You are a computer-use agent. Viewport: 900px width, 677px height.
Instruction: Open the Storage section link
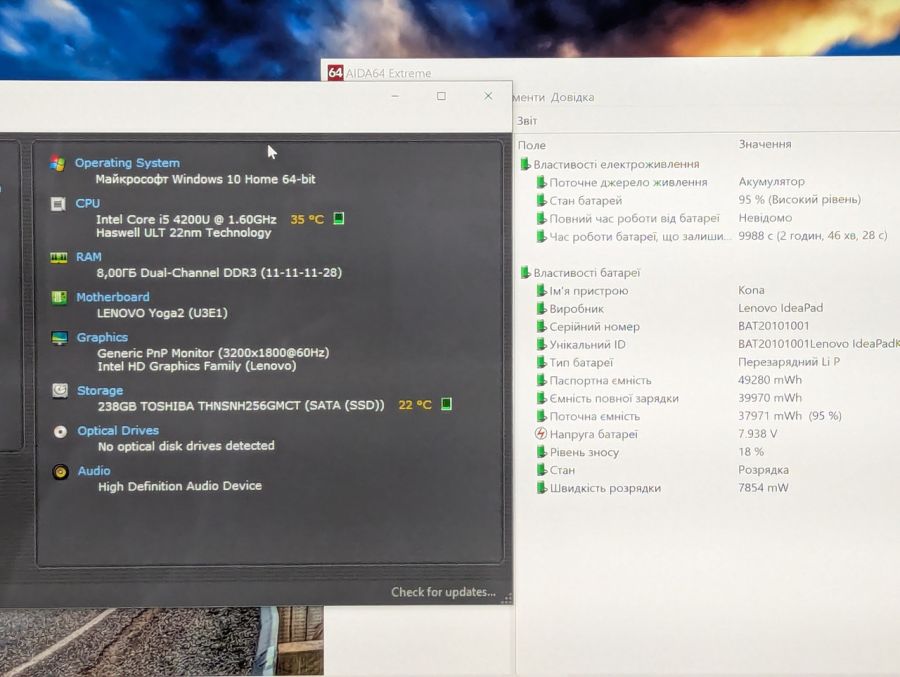(100, 390)
